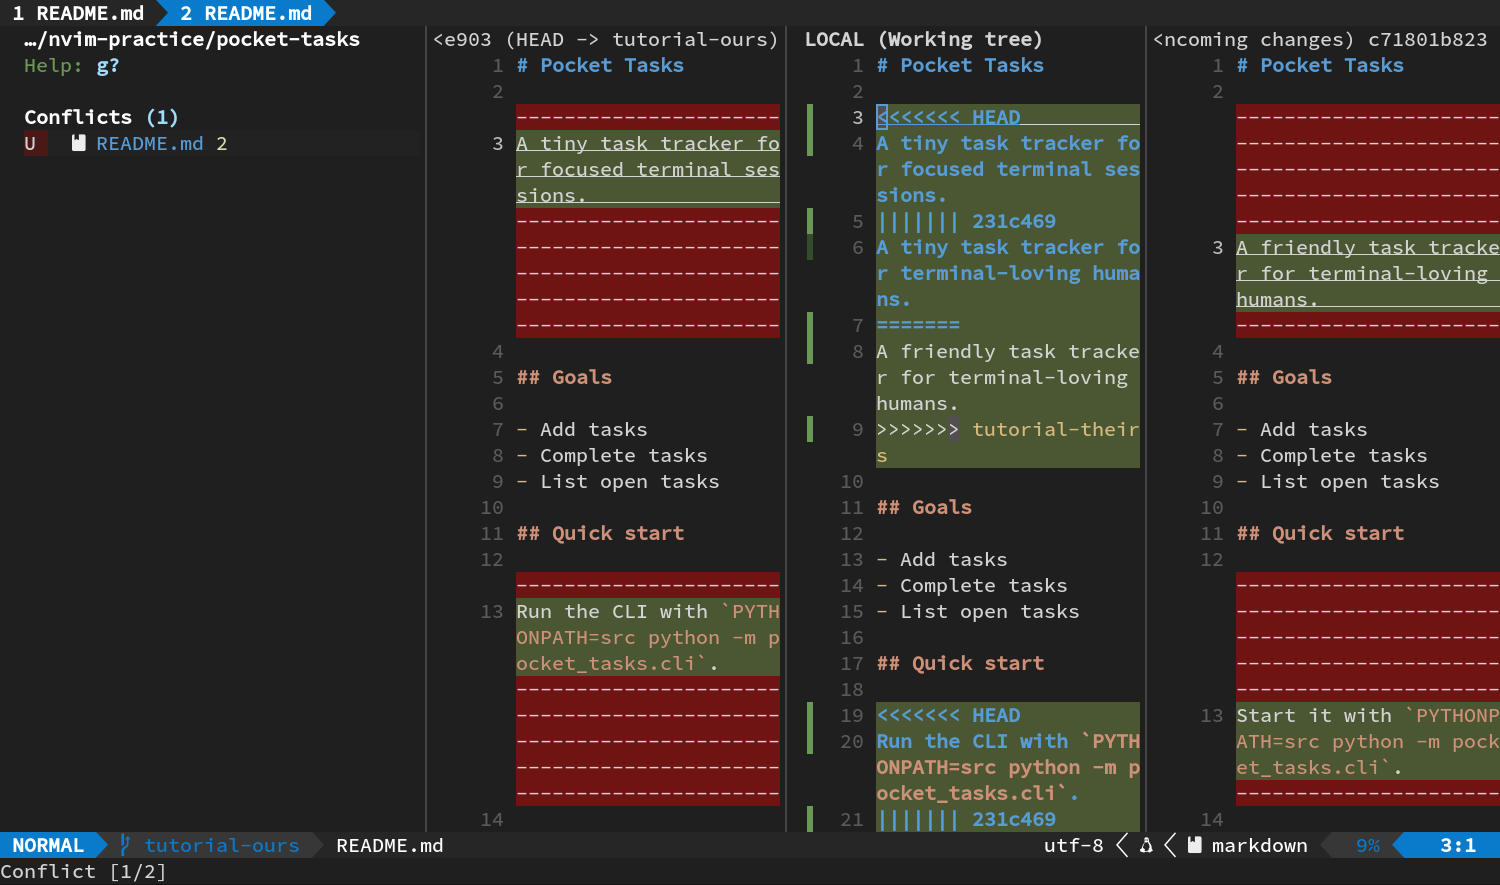Click the NORMAL mode indicator

tap(48, 845)
